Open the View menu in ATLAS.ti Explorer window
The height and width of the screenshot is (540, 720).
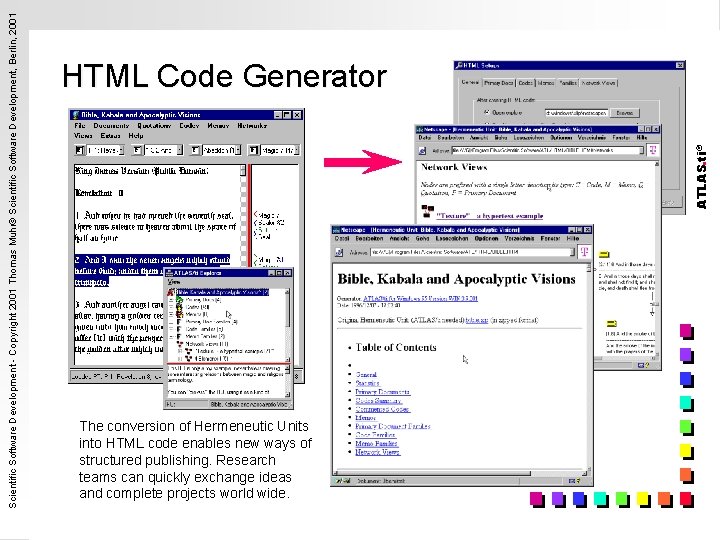(174, 282)
